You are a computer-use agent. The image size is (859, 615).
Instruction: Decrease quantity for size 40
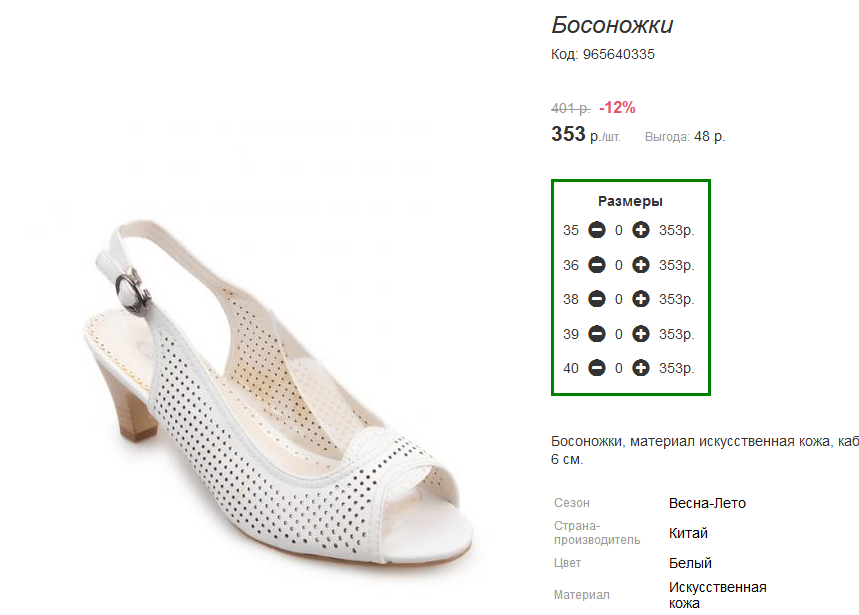pyautogui.click(x=597, y=368)
